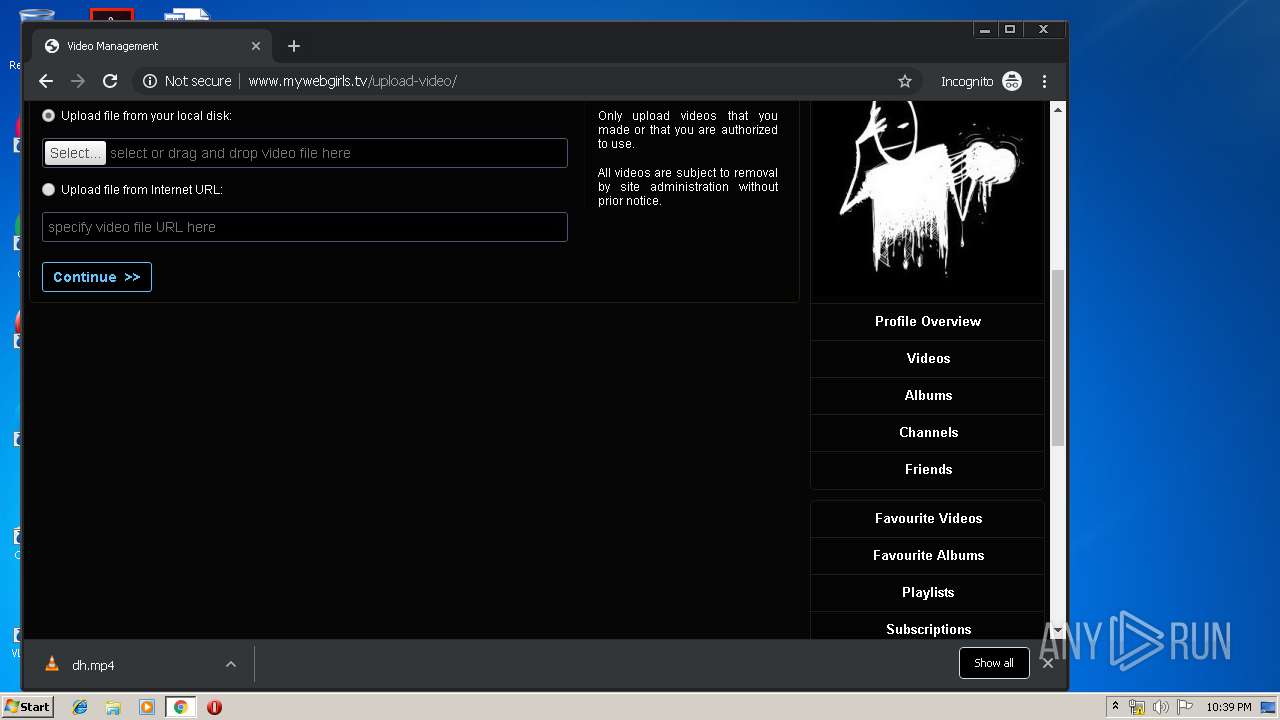Viewport: 1280px width, 720px height.
Task: Reload the current page
Action: 110,81
